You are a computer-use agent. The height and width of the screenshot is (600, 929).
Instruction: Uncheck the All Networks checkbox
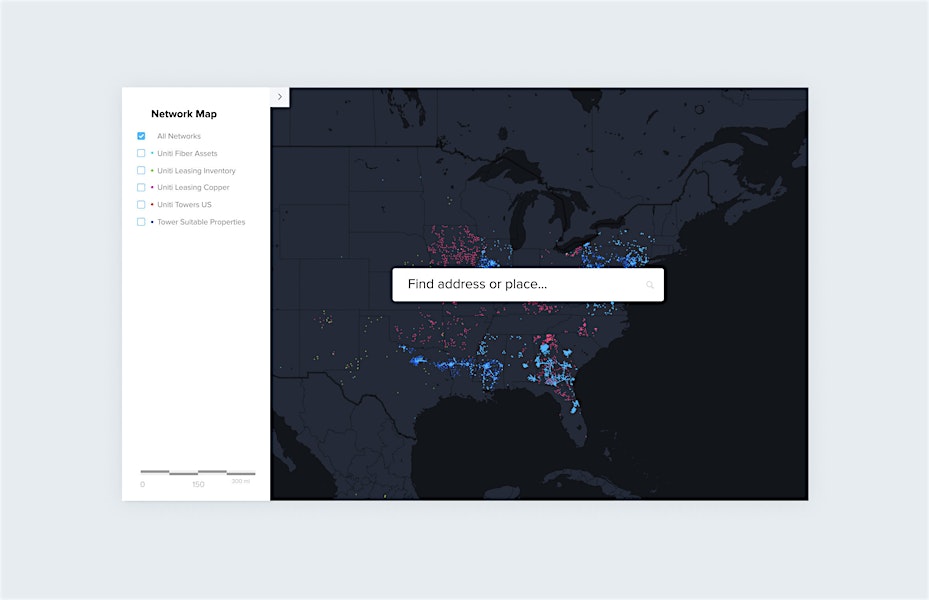coord(141,136)
